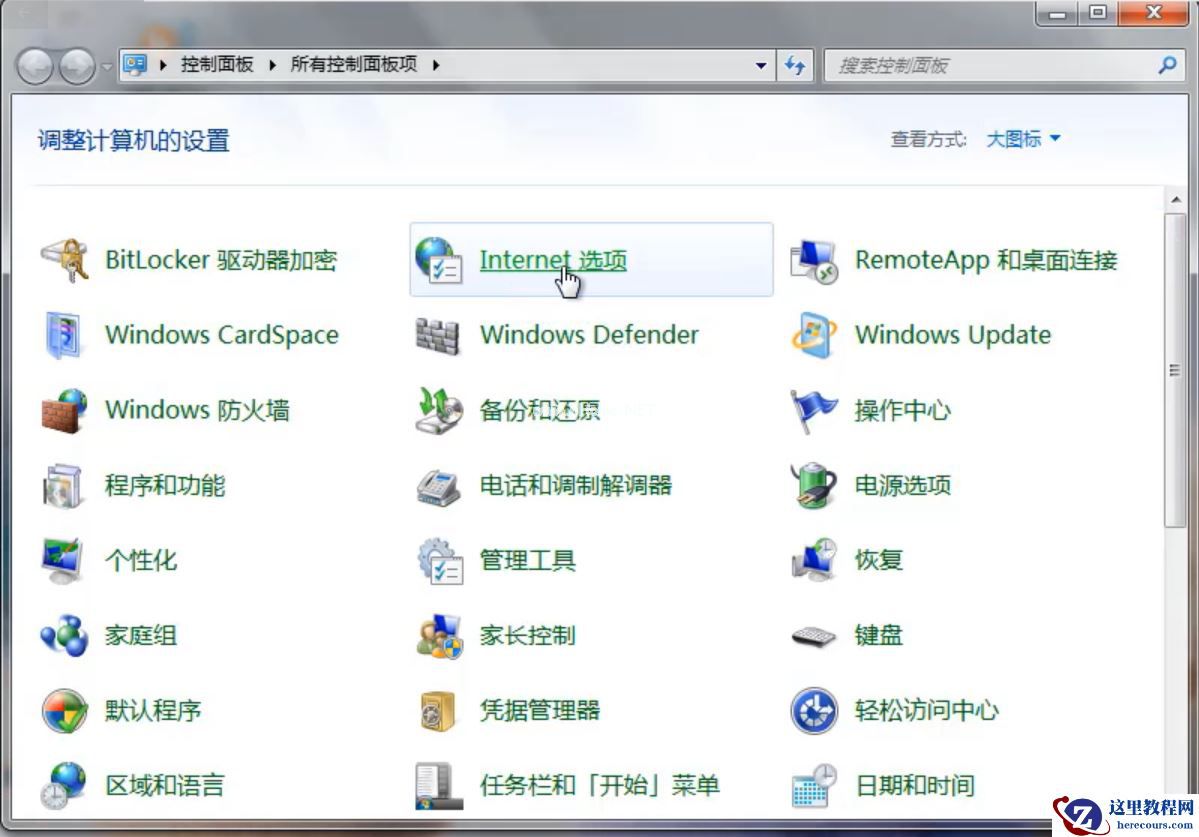This screenshot has width=1199, height=837.
Task: Expand the 所有控制面板项 breadcrumb arrow
Action: [434, 64]
